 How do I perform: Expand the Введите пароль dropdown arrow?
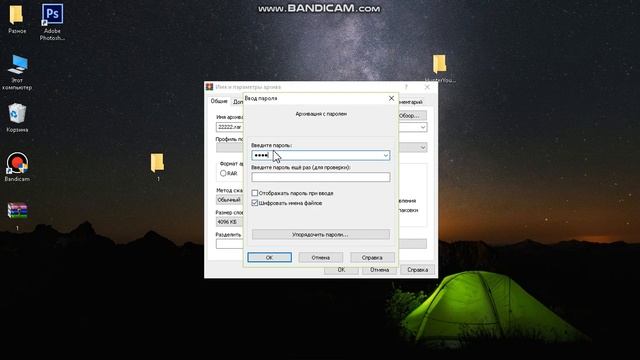(385, 156)
